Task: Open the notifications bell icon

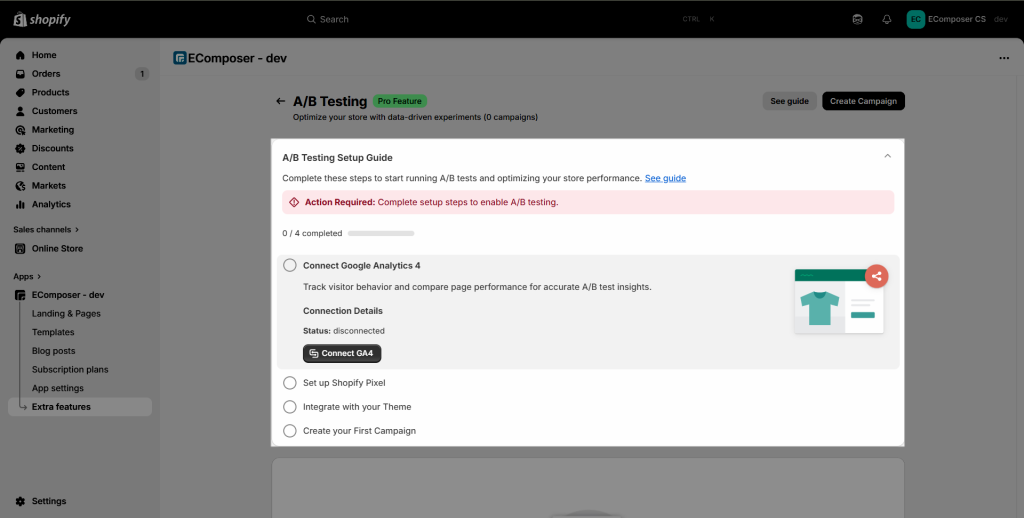Action: pos(886,19)
